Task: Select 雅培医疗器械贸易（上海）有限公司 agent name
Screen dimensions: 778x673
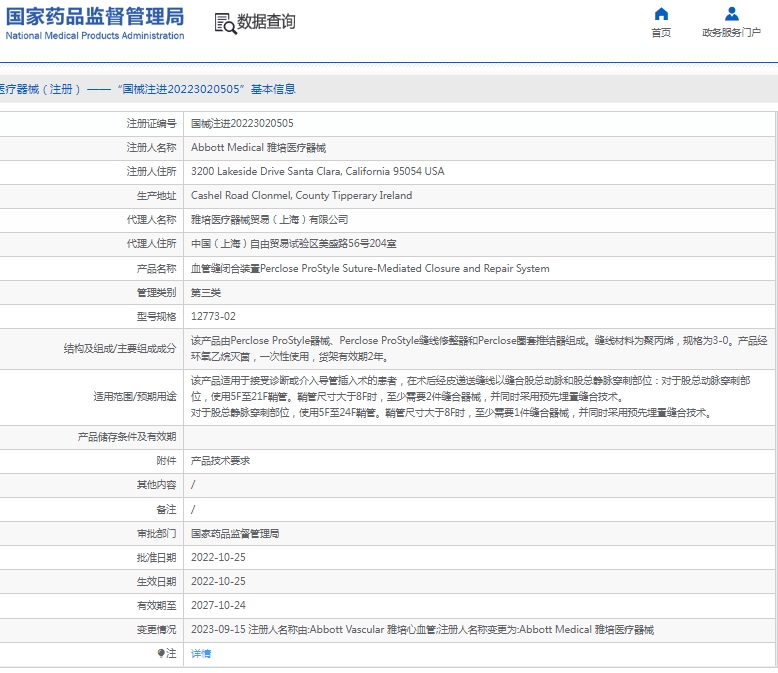Action: 269,219
